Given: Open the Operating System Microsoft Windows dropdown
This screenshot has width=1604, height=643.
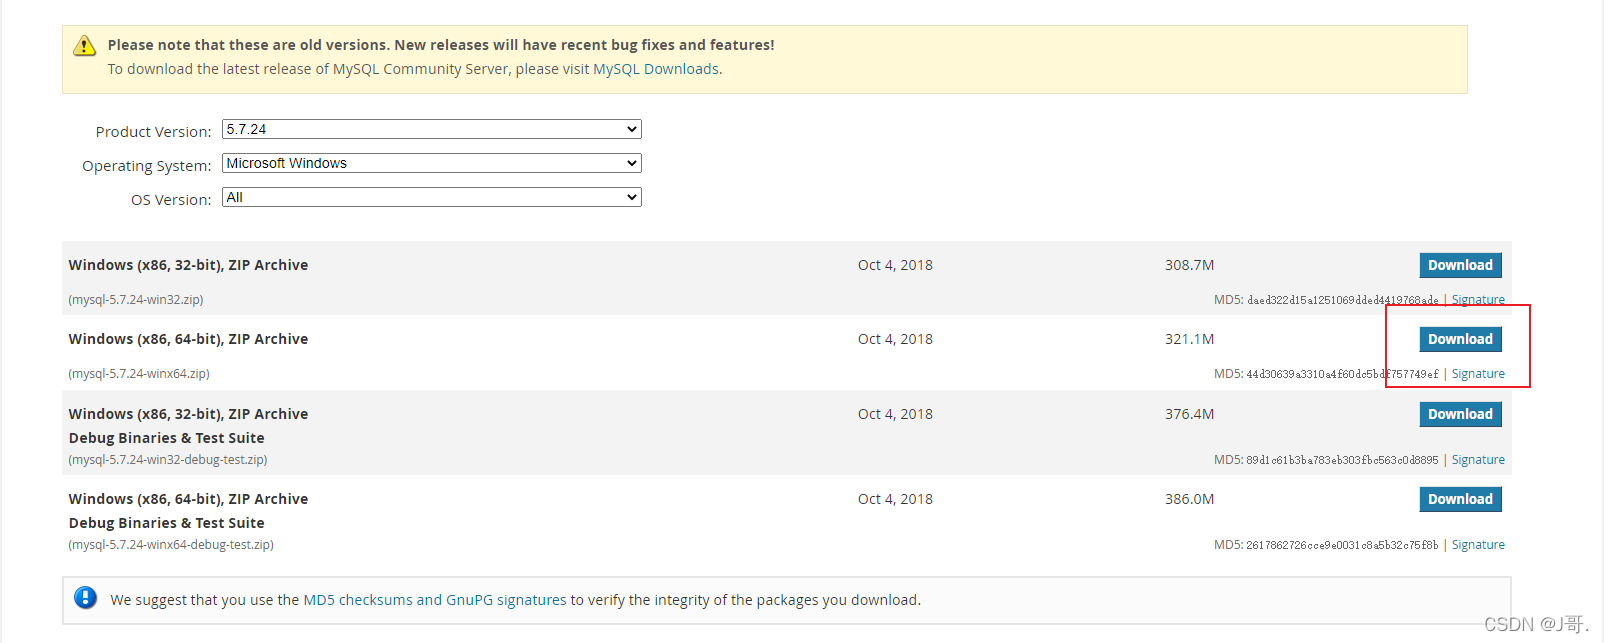Looking at the screenshot, I should (431, 163).
